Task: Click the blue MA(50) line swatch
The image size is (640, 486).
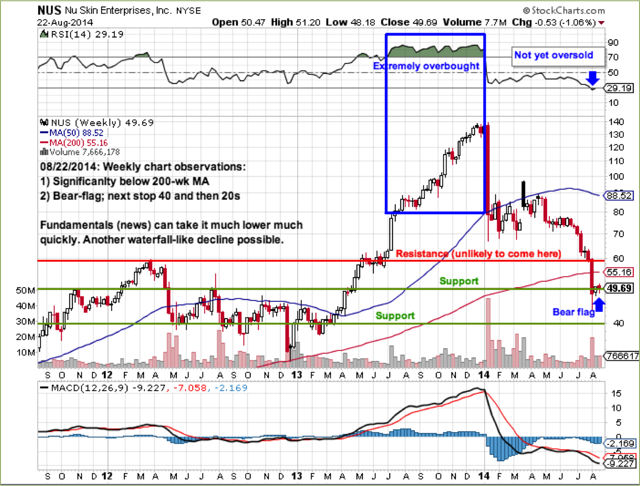Action: tap(44, 133)
